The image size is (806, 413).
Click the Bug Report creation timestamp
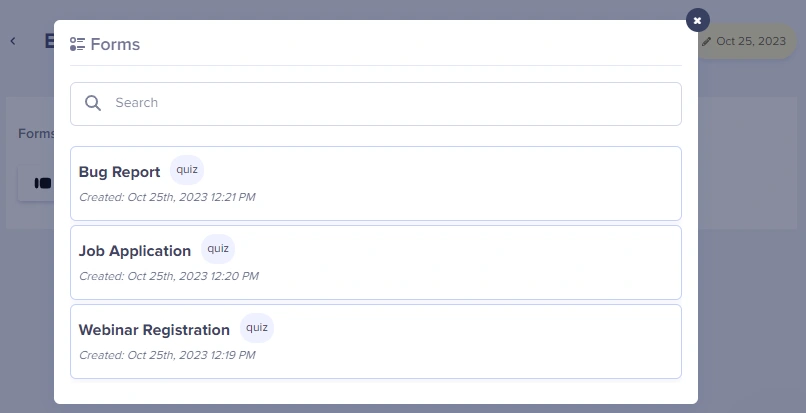pos(167,197)
